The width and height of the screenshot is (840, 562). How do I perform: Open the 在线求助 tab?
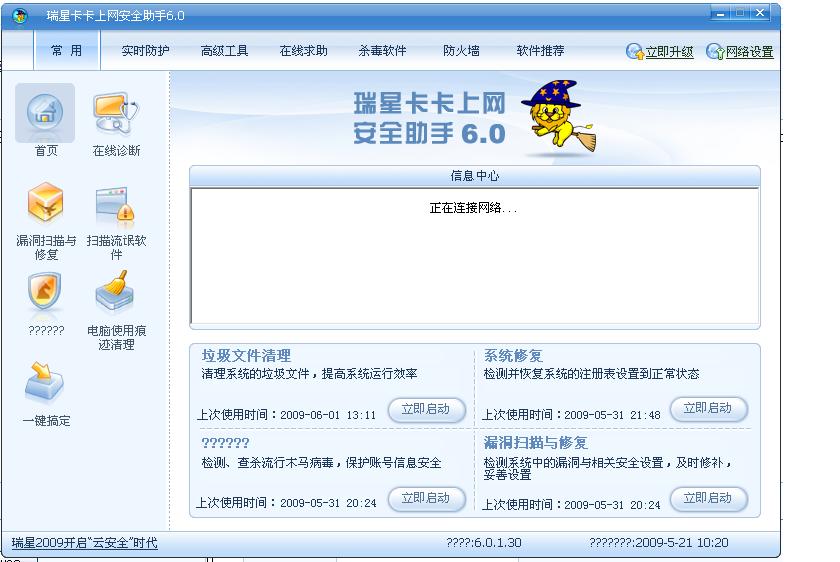tap(303, 51)
